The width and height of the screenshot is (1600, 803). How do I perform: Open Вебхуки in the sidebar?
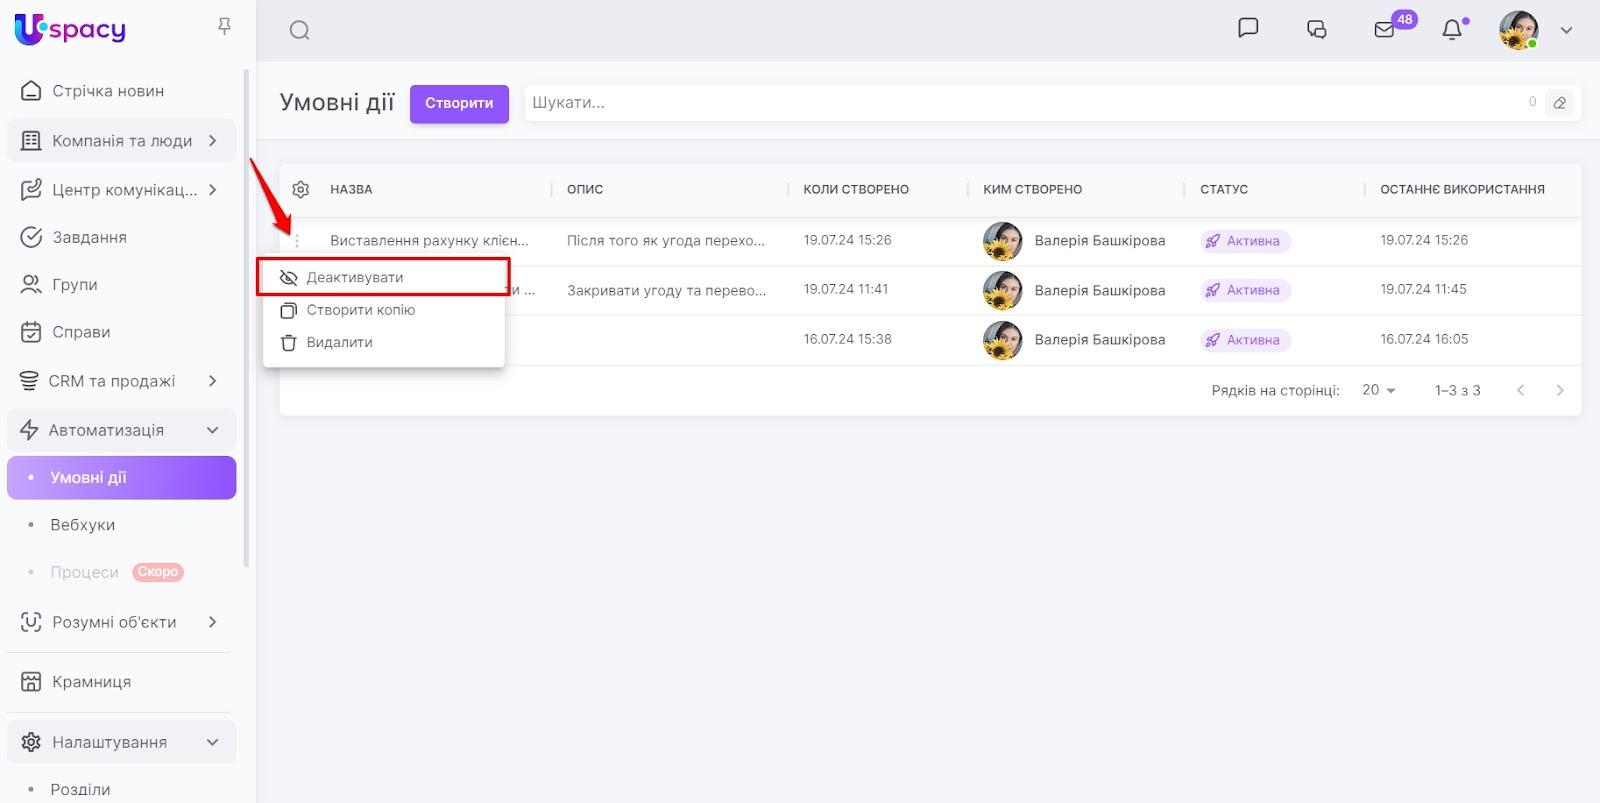(x=83, y=525)
